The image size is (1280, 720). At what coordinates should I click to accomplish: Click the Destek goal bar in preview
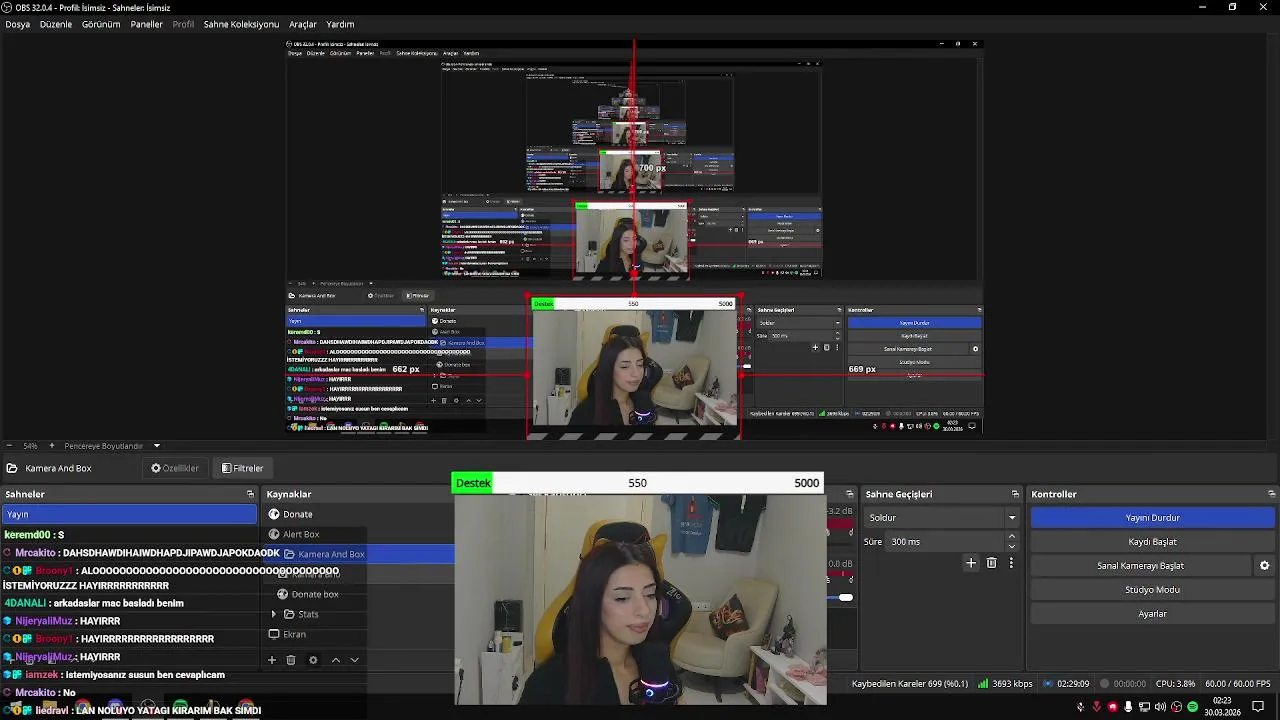[x=637, y=483]
